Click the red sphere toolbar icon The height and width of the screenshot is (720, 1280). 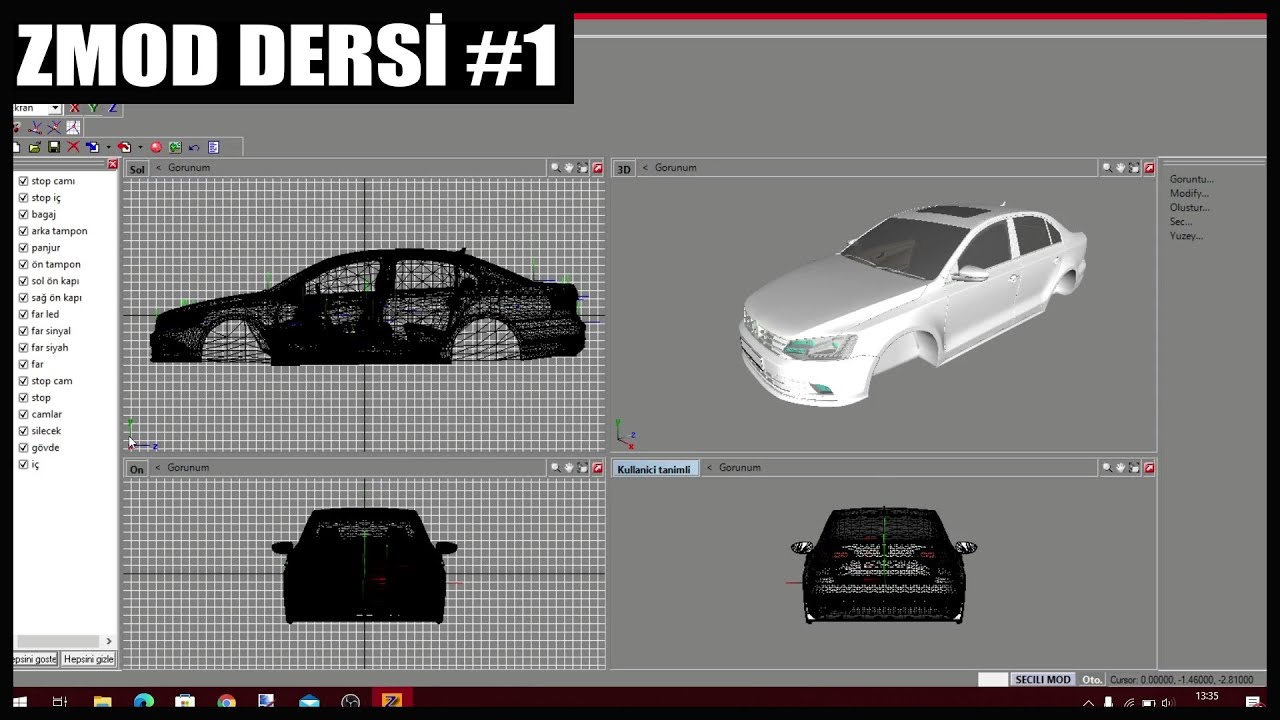[156, 147]
